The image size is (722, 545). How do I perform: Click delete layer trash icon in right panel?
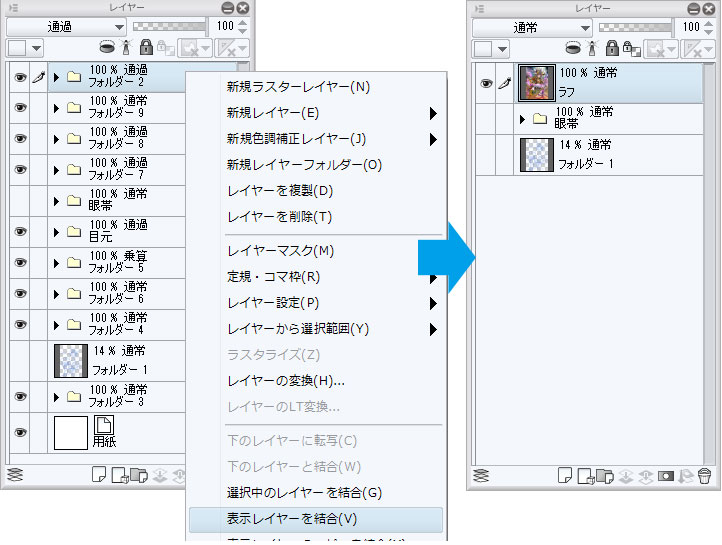click(x=705, y=475)
